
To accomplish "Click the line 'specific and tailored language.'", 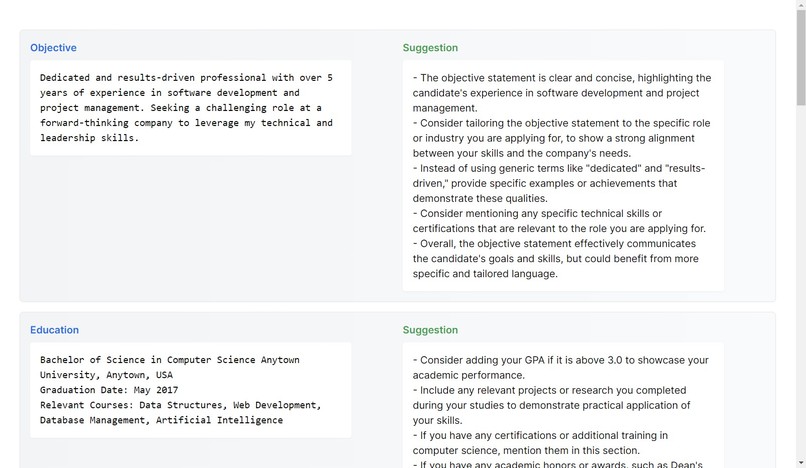I will pyautogui.click(x=485, y=274).
